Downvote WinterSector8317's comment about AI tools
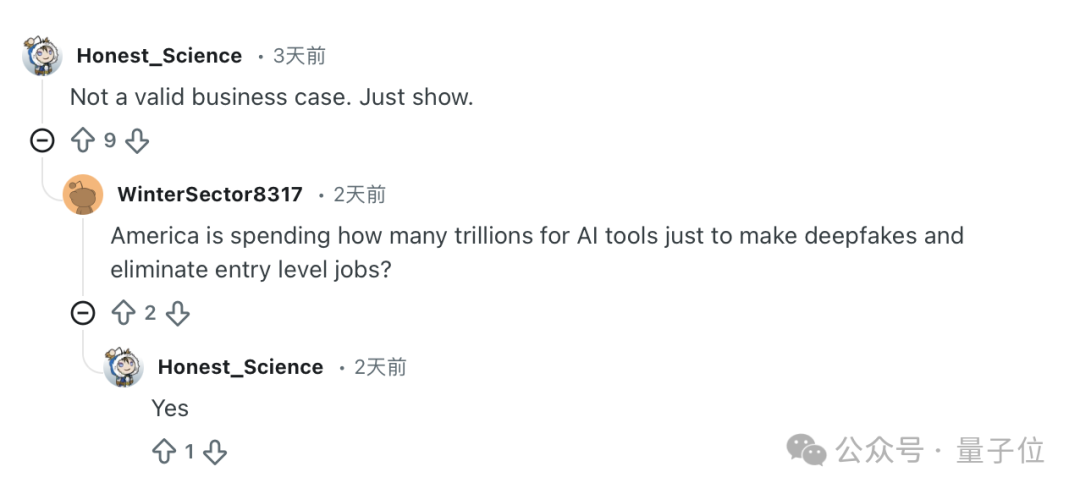1080x494 pixels. point(178,314)
